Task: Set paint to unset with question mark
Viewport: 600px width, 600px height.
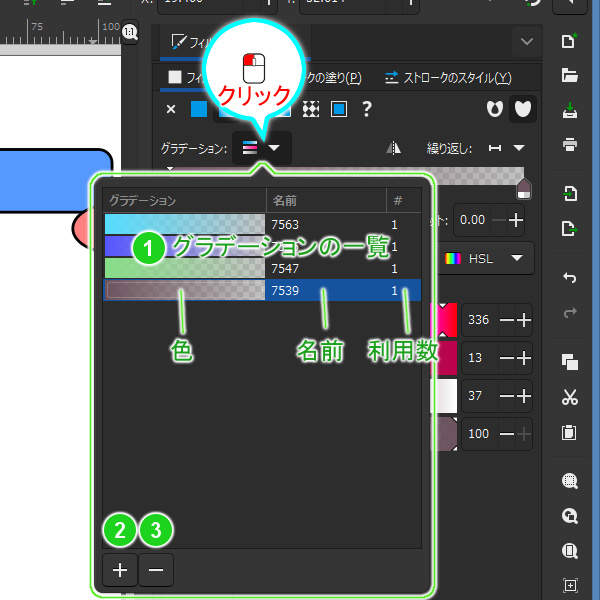Action: [x=367, y=109]
